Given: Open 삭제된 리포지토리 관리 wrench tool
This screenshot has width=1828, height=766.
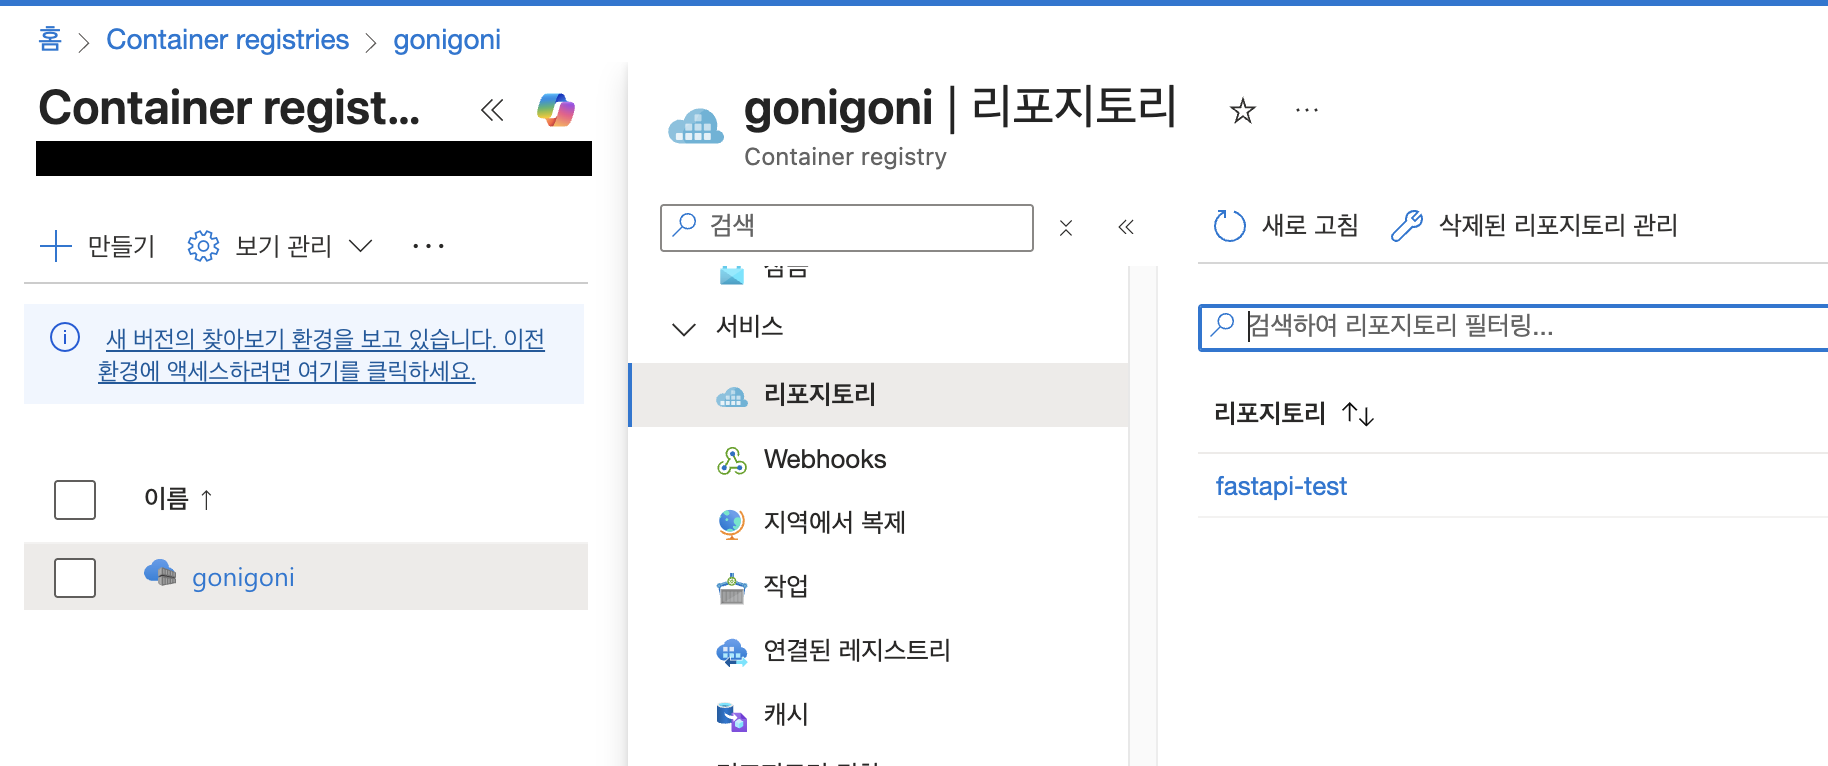Looking at the screenshot, I should 1534,225.
